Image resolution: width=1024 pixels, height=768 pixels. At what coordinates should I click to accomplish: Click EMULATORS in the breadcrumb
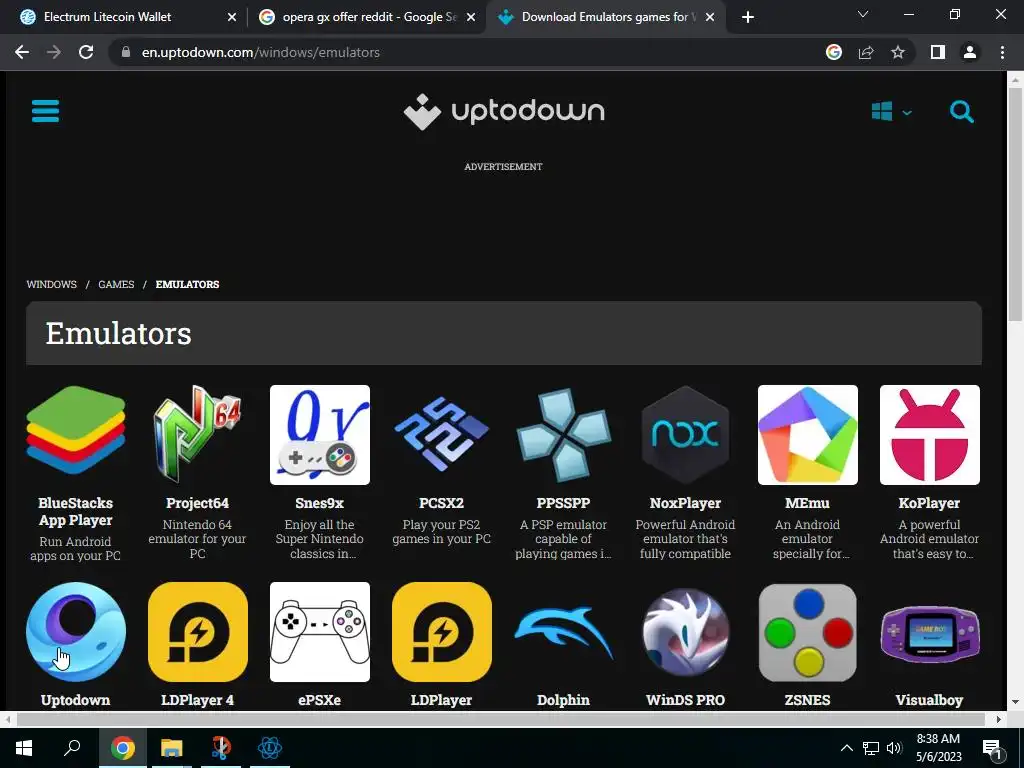click(187, 284)
